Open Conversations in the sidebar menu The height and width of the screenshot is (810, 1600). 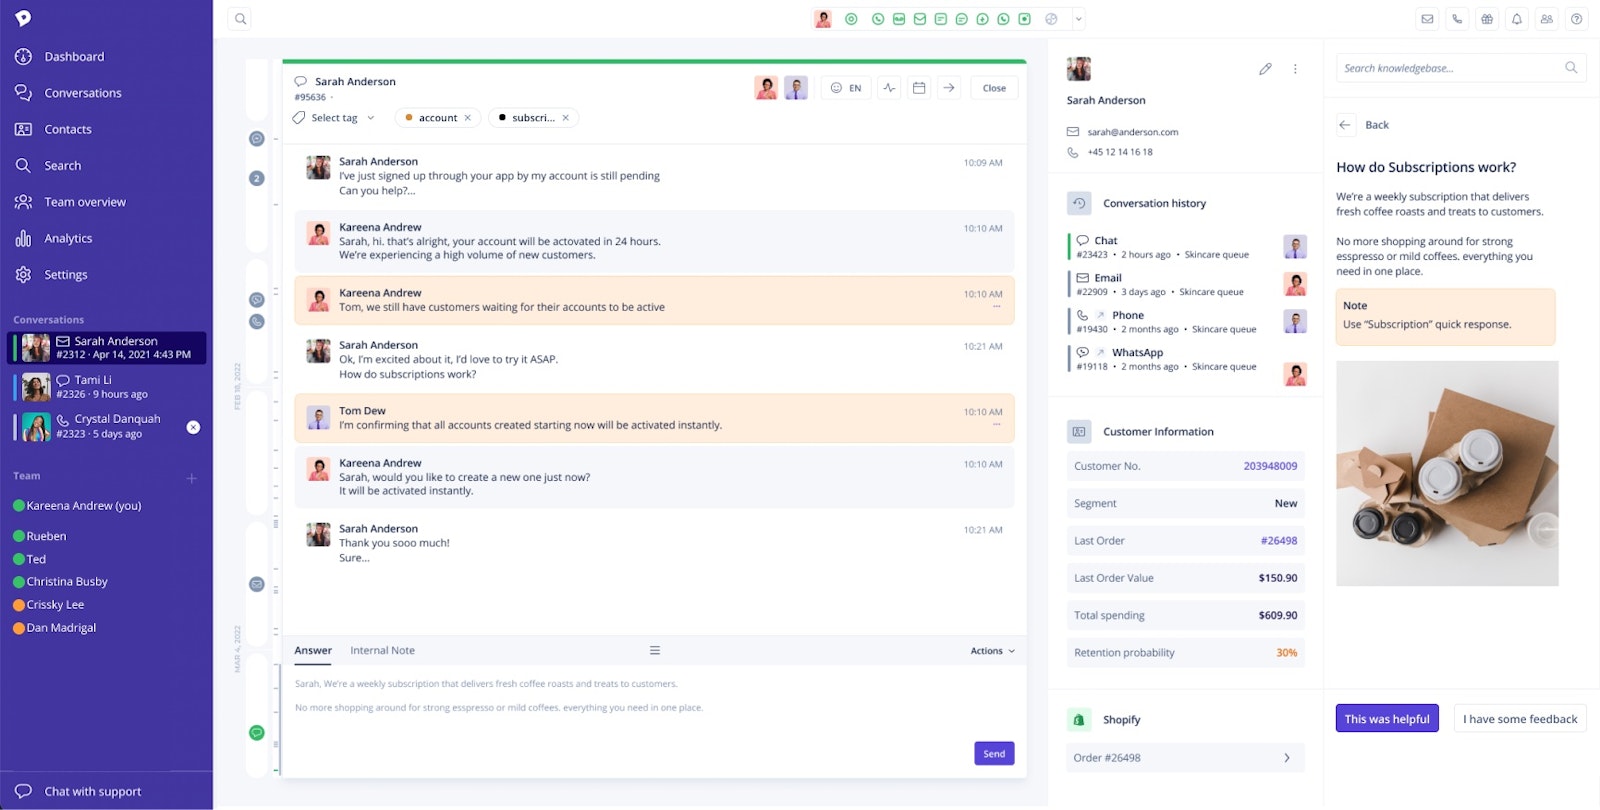pyautogui.click(x=83, y=93)
